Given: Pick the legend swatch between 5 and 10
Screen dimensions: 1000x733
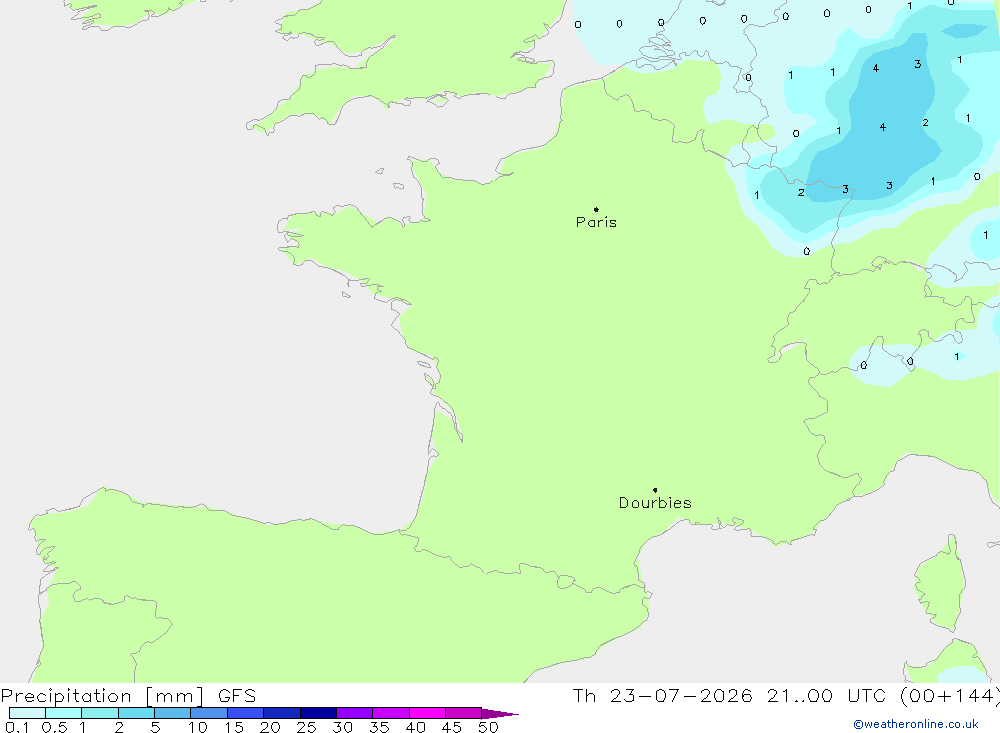Looking at the screenshot, I should [x=173, y=713].
